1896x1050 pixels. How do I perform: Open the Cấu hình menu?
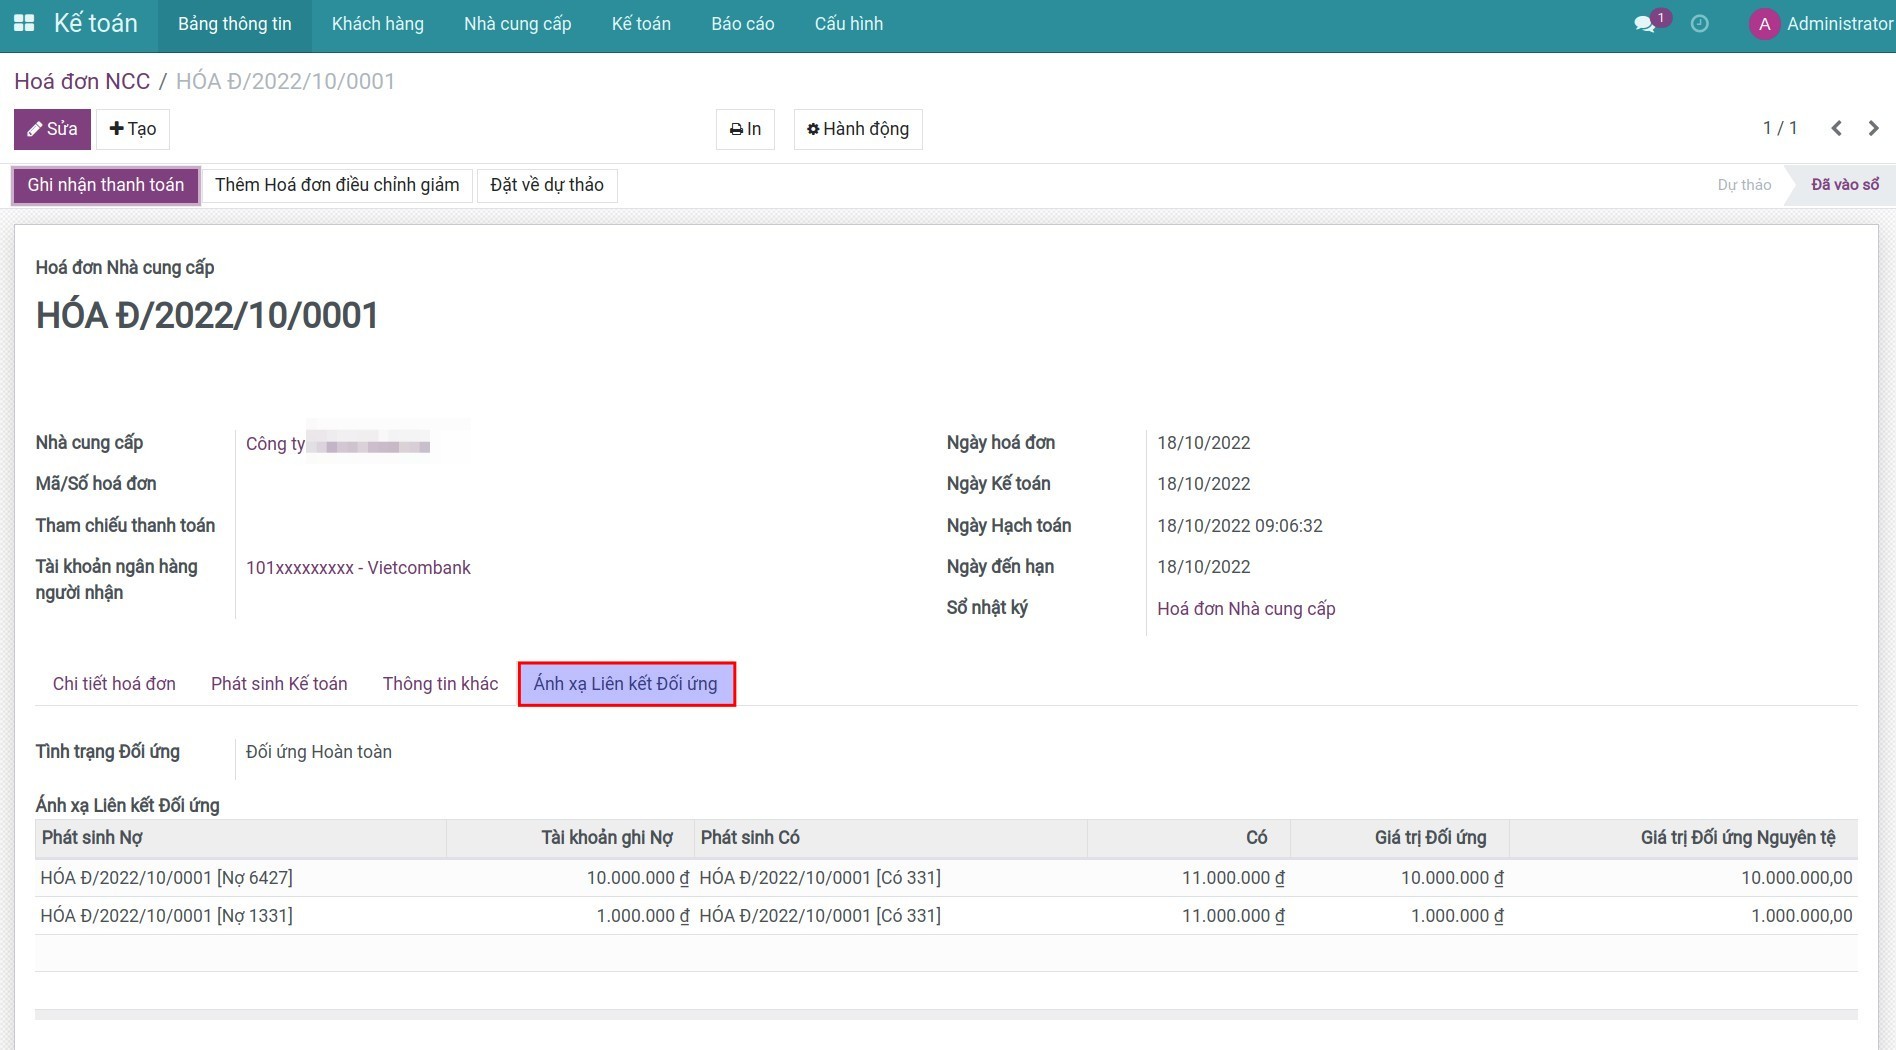tap(848, 24)
